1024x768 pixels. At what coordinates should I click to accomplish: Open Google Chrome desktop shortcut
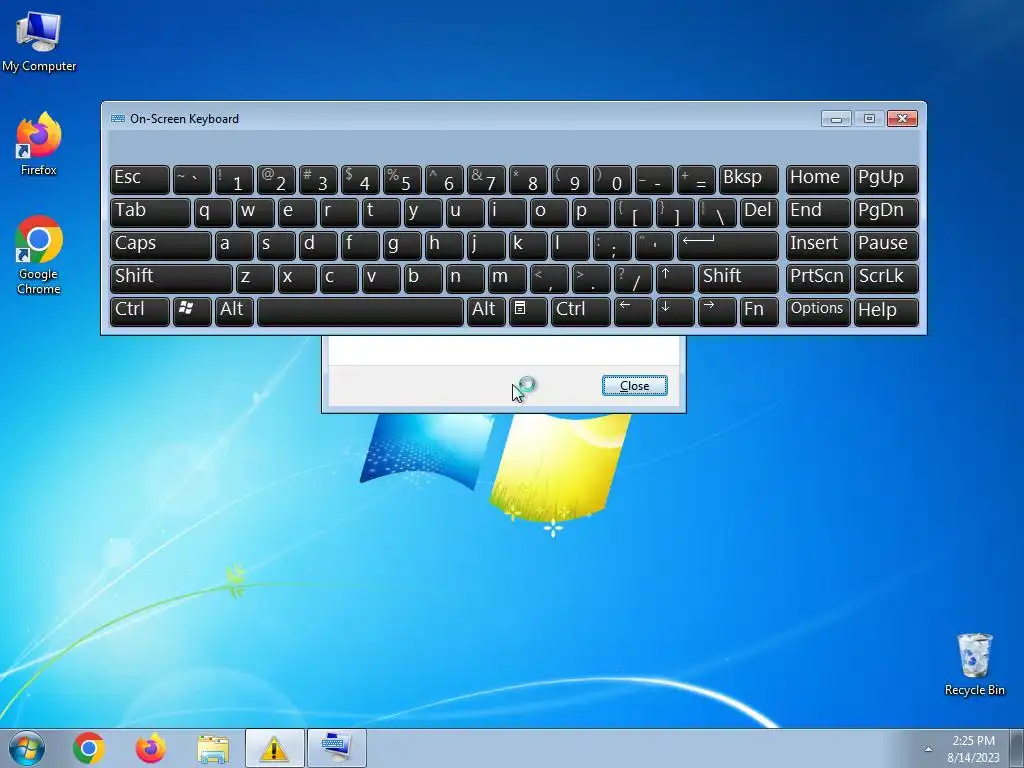(x=39, y=255)
